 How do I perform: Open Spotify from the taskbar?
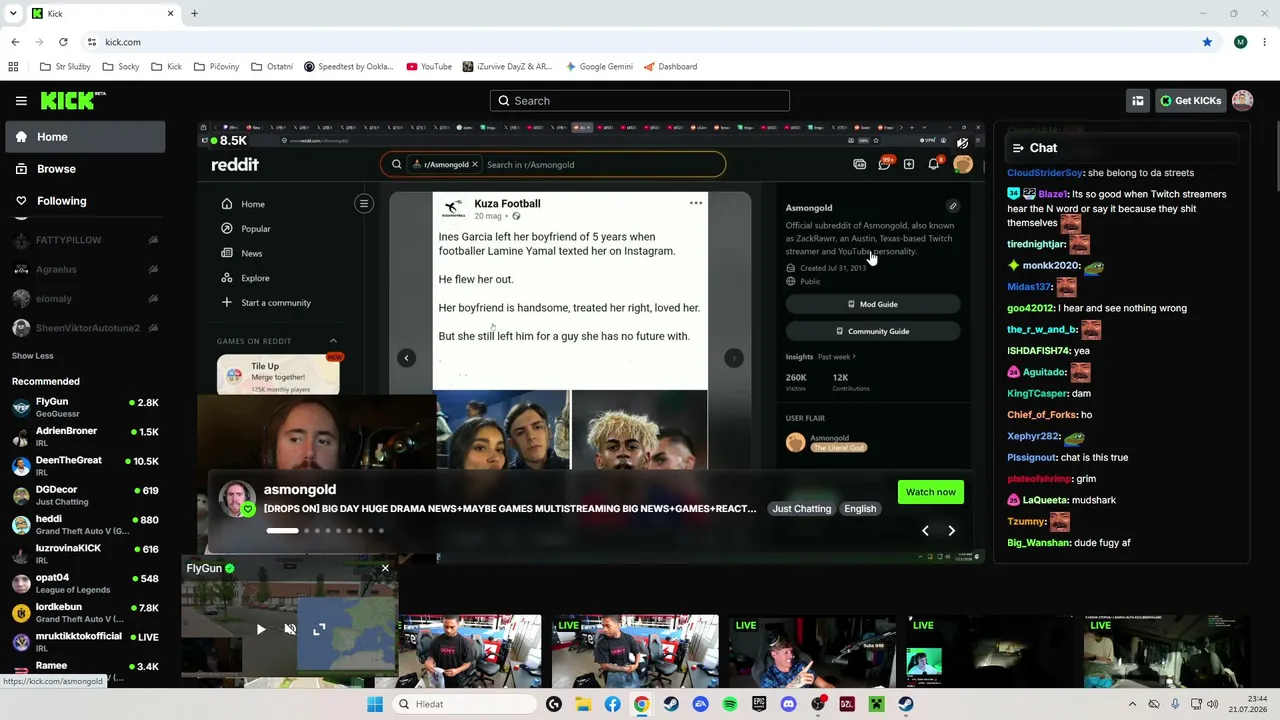[730, 704]
